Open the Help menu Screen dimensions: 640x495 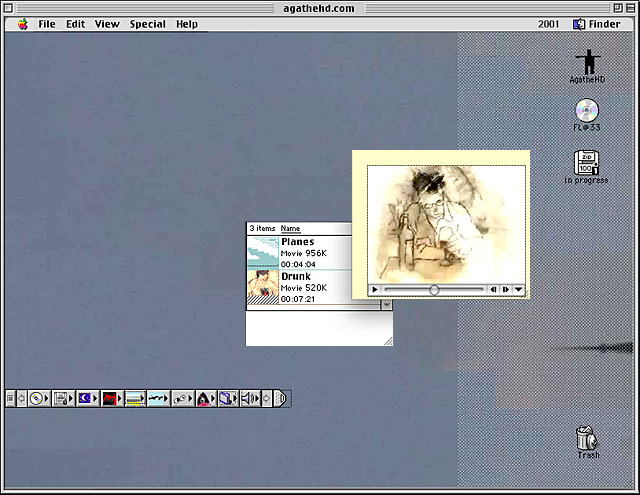click(187, 24)
